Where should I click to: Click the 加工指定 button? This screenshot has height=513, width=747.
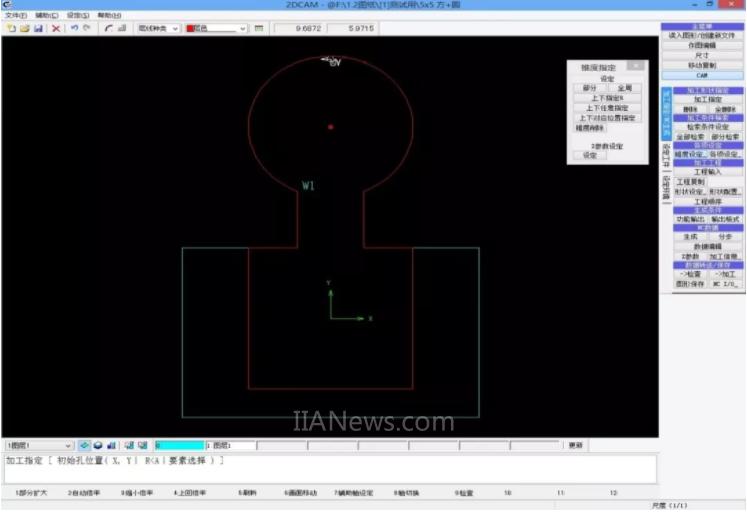tap(702, 99)
